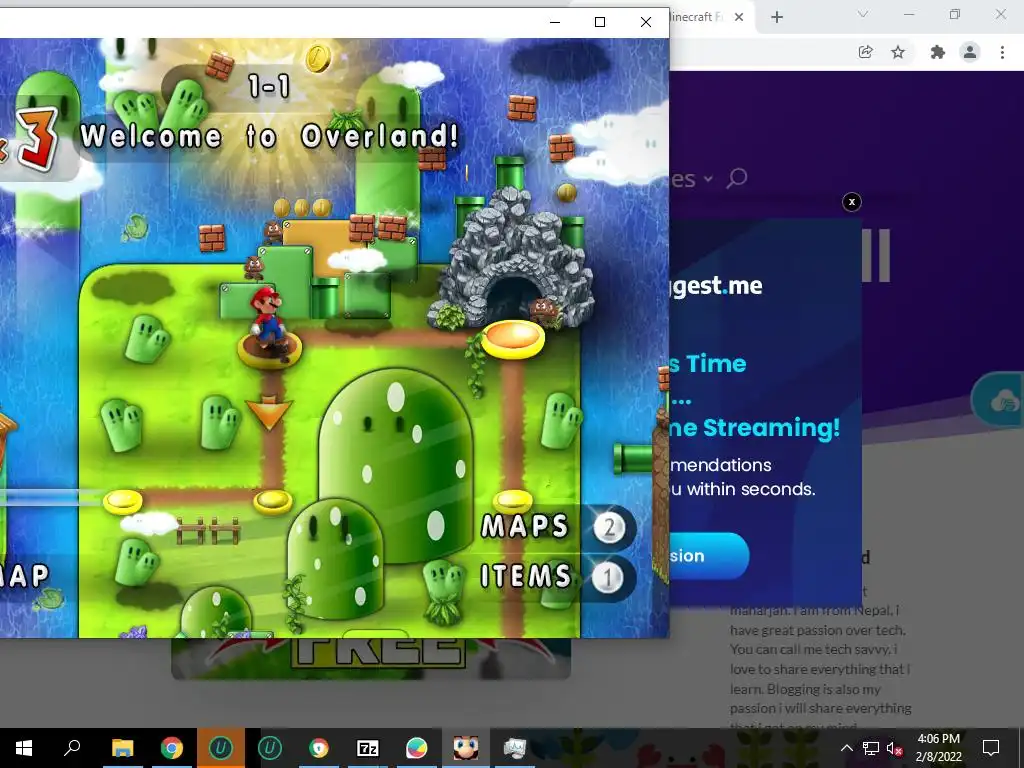
Task: Minimize the Mario game window
Action: pyautogui.click(x=554, y=22)
